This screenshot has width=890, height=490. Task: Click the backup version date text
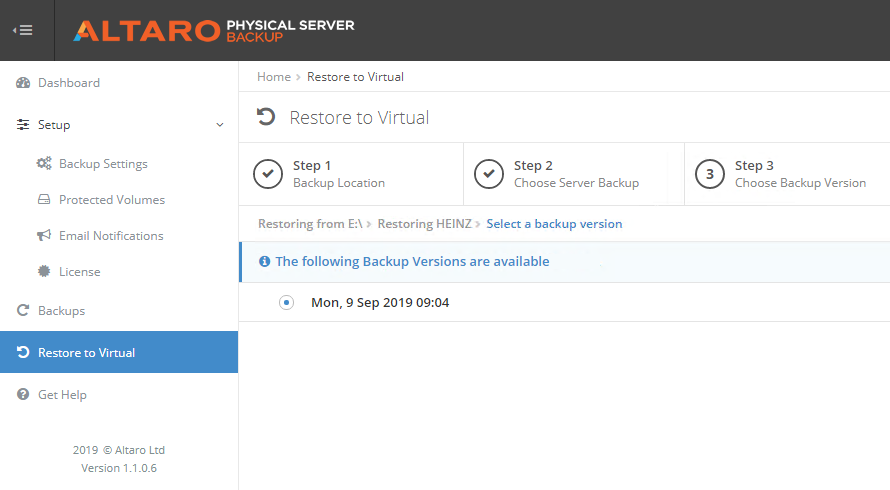(380, 302)
